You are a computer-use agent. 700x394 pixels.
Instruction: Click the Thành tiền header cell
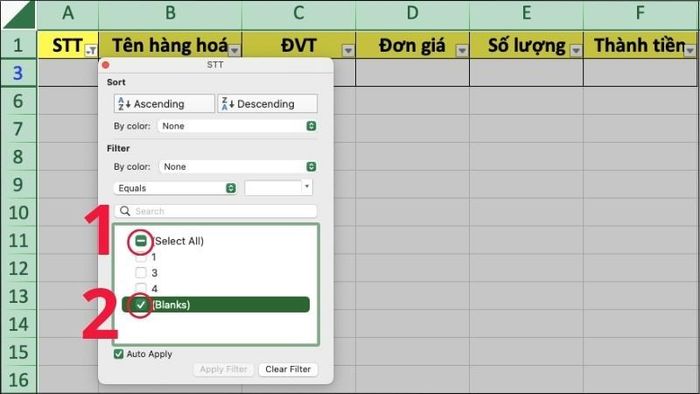pyautogui.click(x=640, y=45)
